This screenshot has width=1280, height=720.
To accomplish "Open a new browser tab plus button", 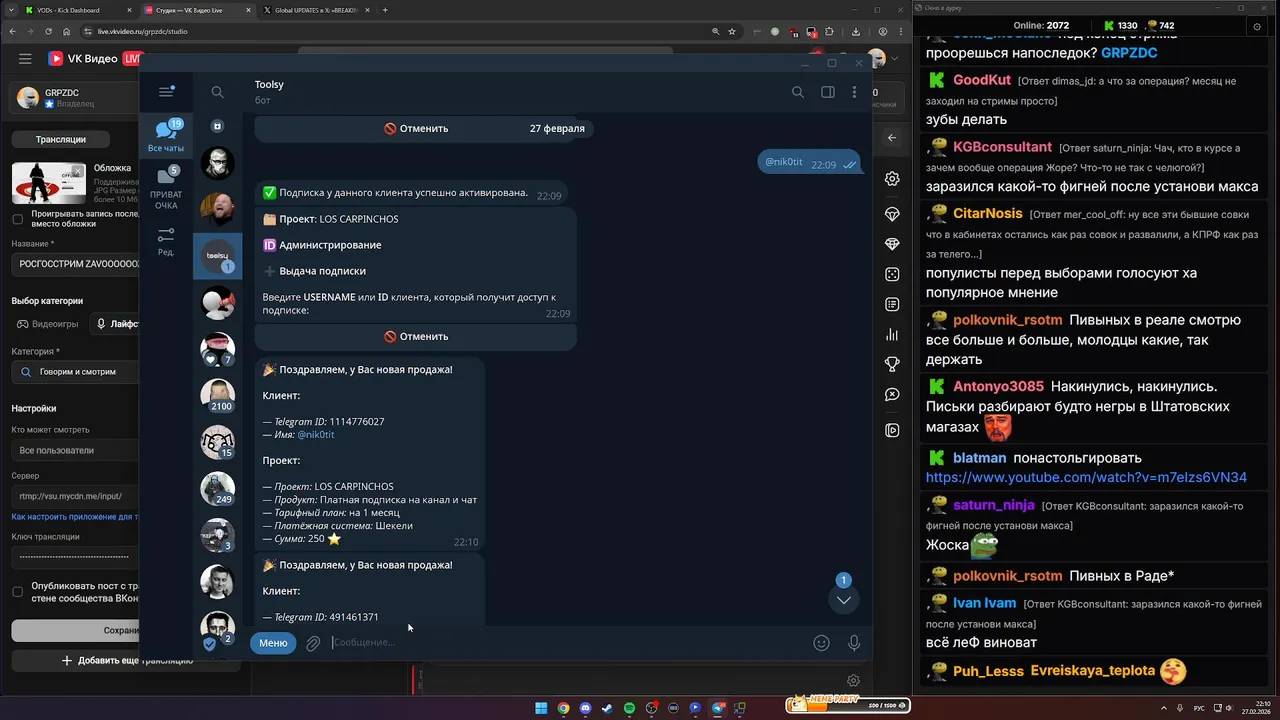I will pos(385,10).
